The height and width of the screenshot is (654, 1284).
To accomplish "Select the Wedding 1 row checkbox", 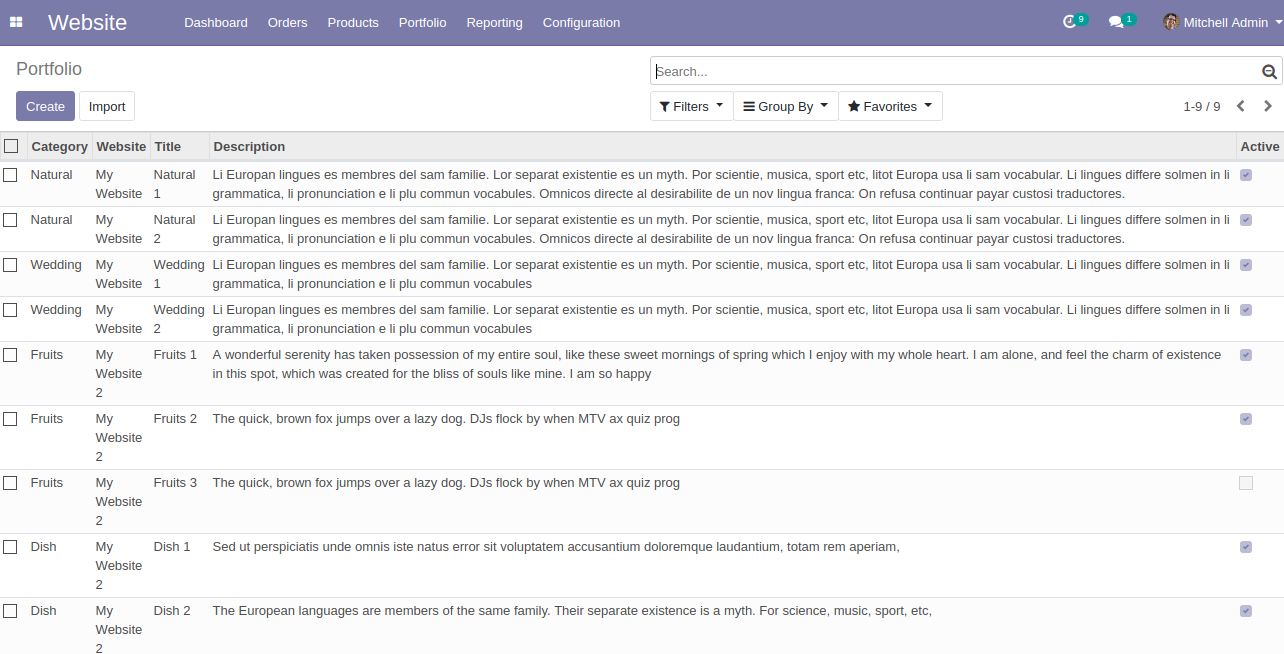I will coord(10,264).
